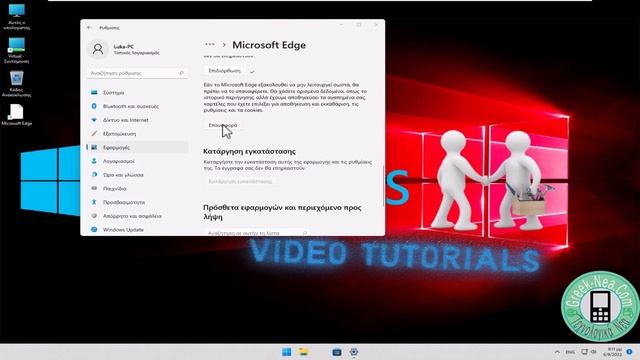Click the Settings gear taskbar icon
Image resolution: width=640 pixels, height=360 pixels.
tap(353, 352)
